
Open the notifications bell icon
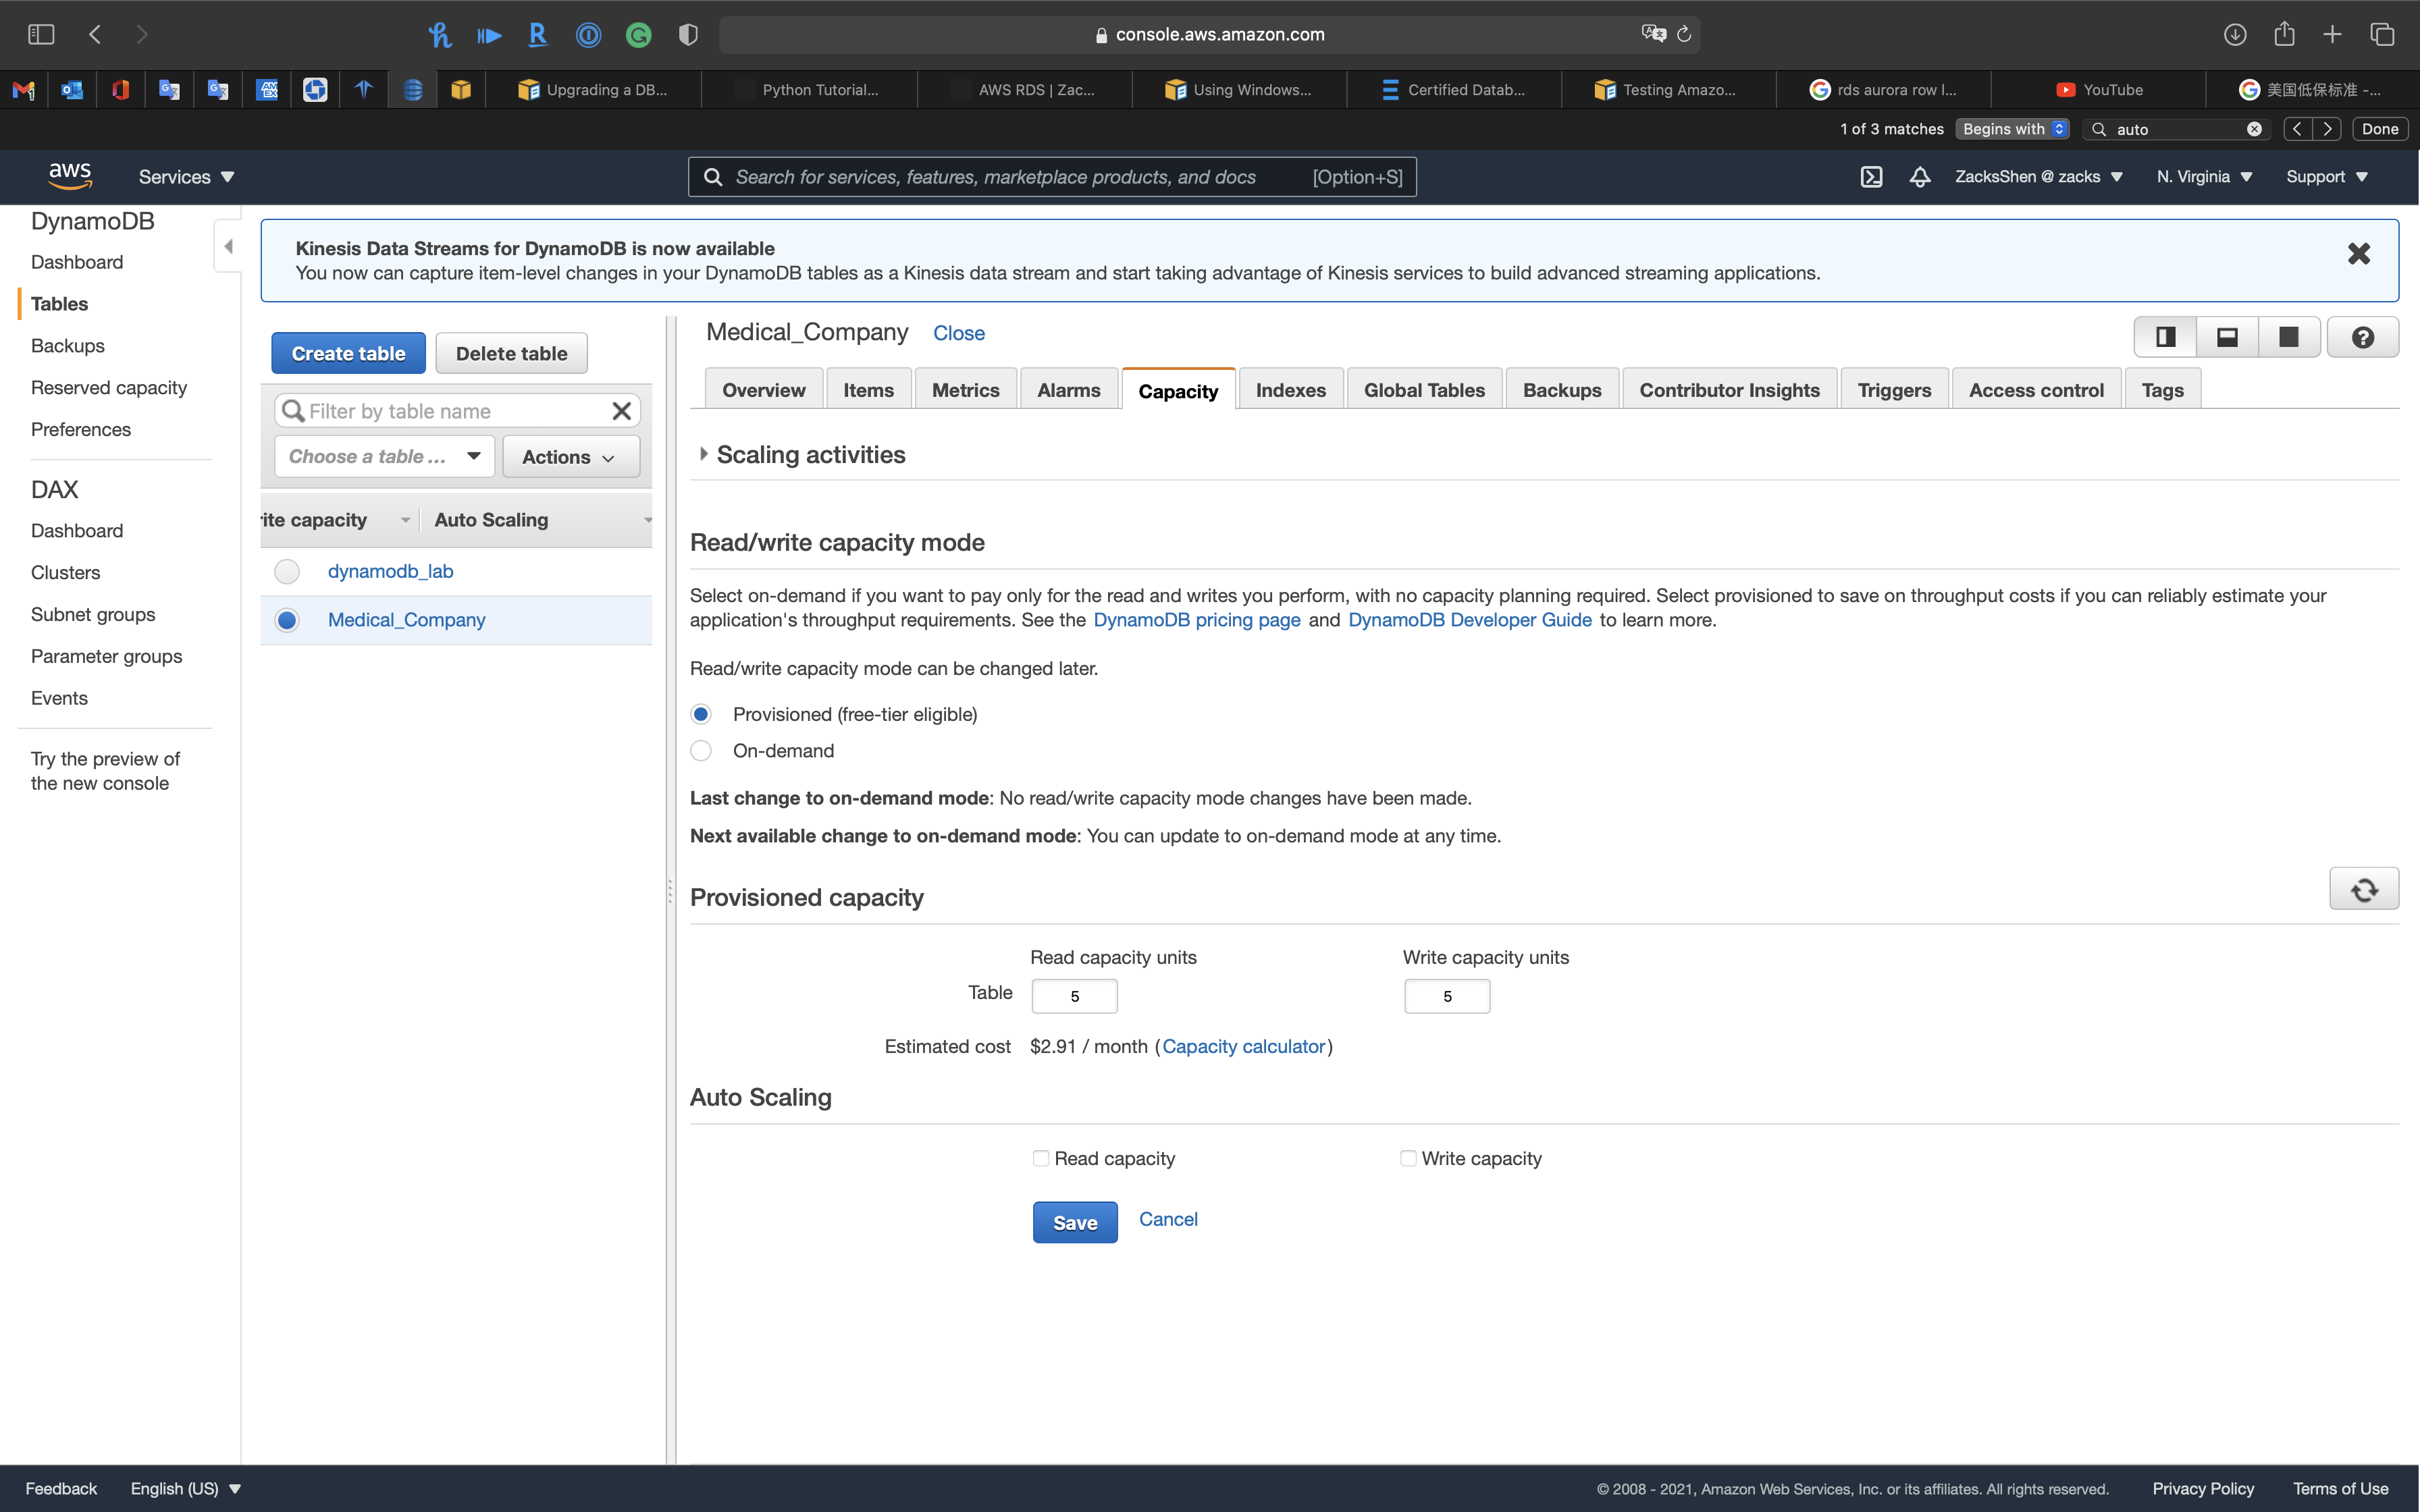pyautogui.click(x=1919, y=177)
